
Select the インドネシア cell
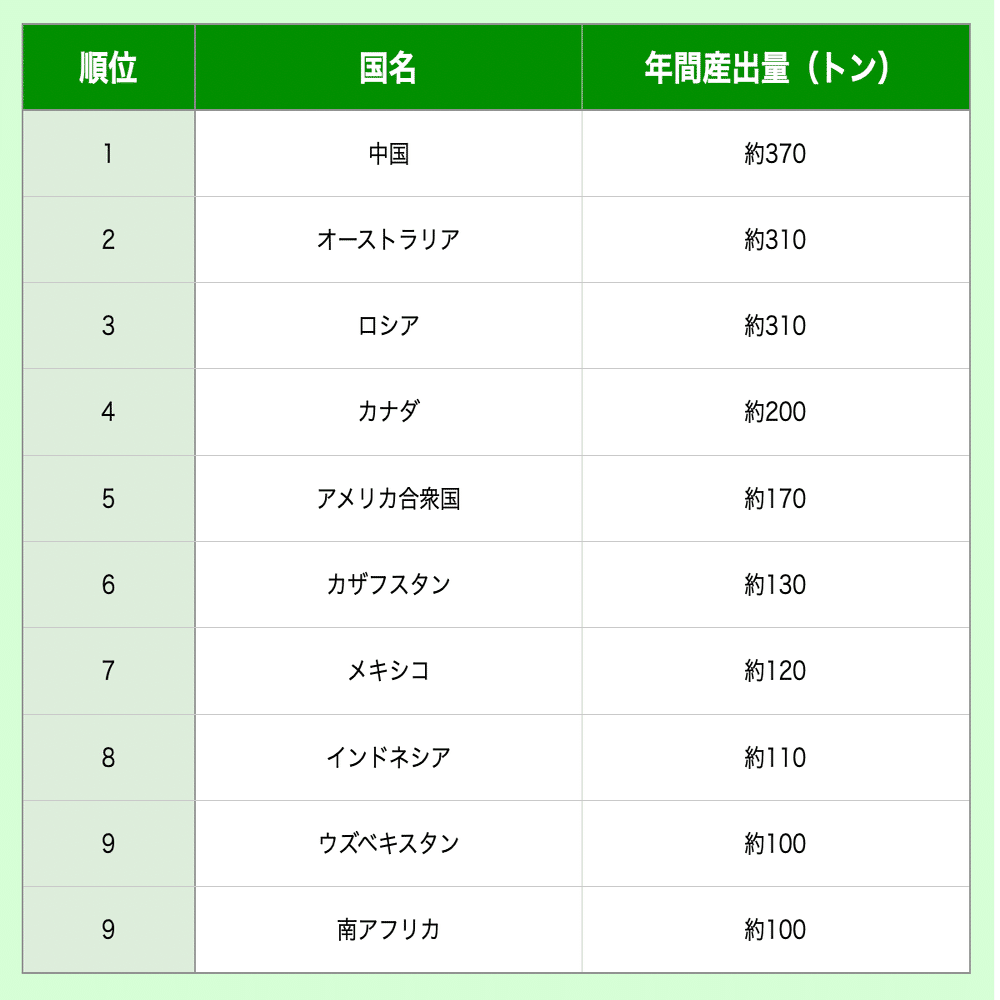point(388,757)
